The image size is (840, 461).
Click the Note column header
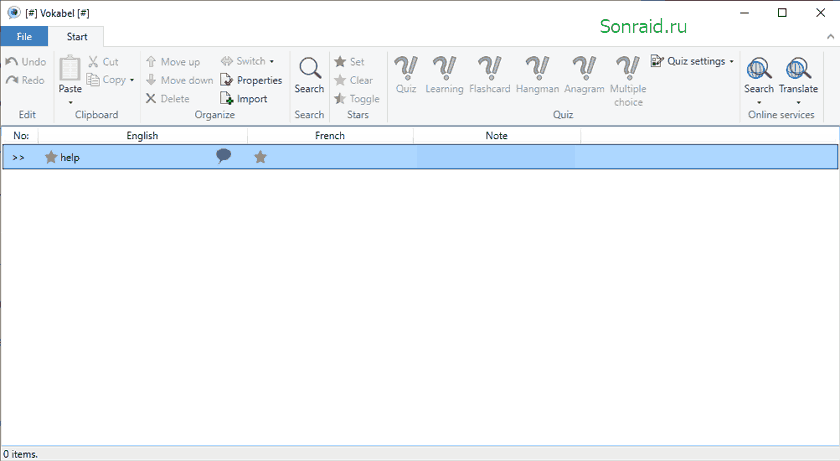pos(497,135)
